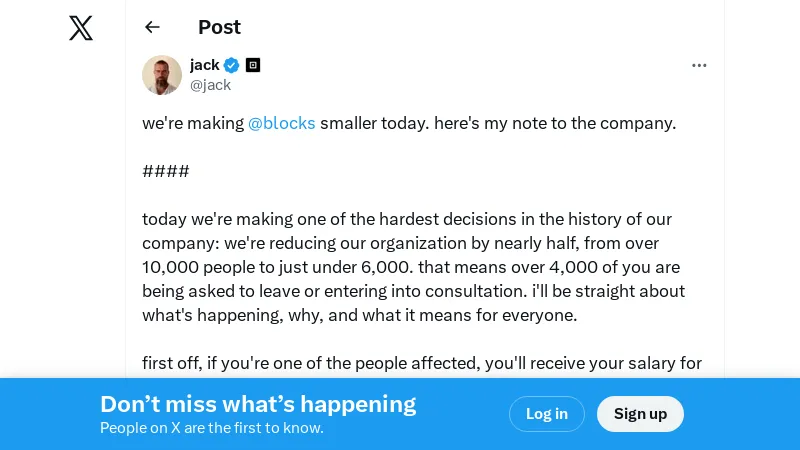Click the "####" line in the post
This screenshot has width=800, height=450.
166,171
